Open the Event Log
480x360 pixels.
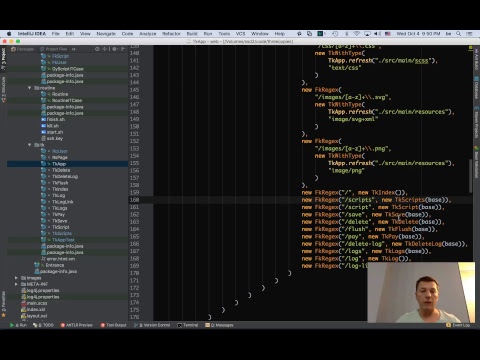pyautogui.click(x=458, y=325)
